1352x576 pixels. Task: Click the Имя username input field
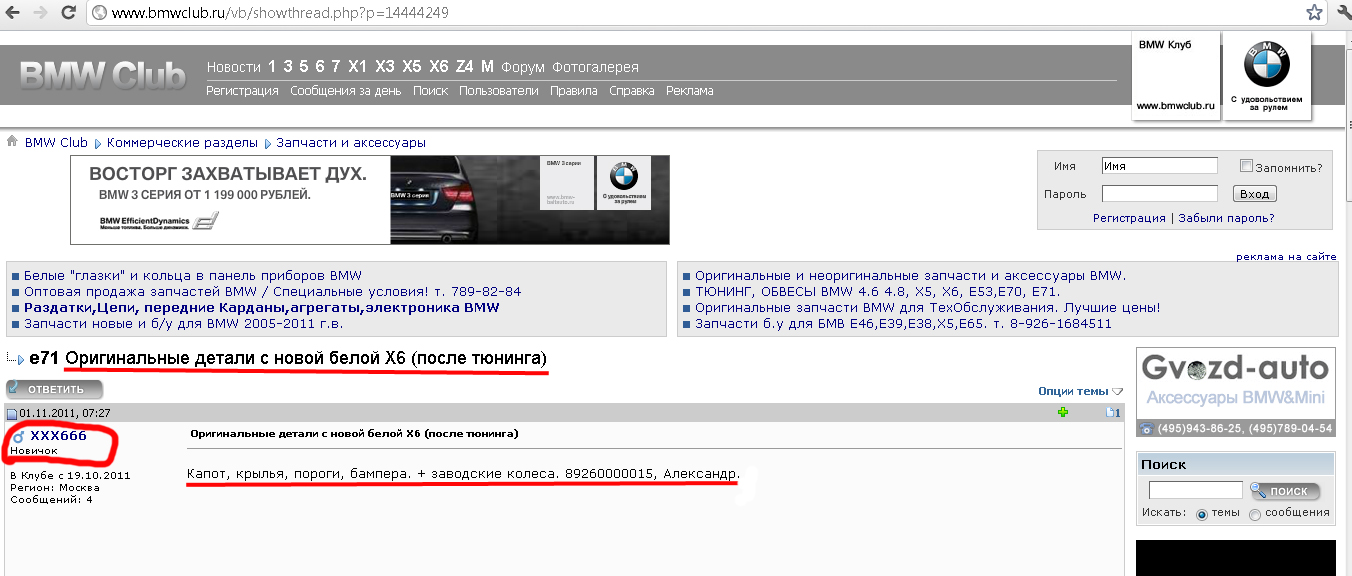click(x=1160, y=166)
